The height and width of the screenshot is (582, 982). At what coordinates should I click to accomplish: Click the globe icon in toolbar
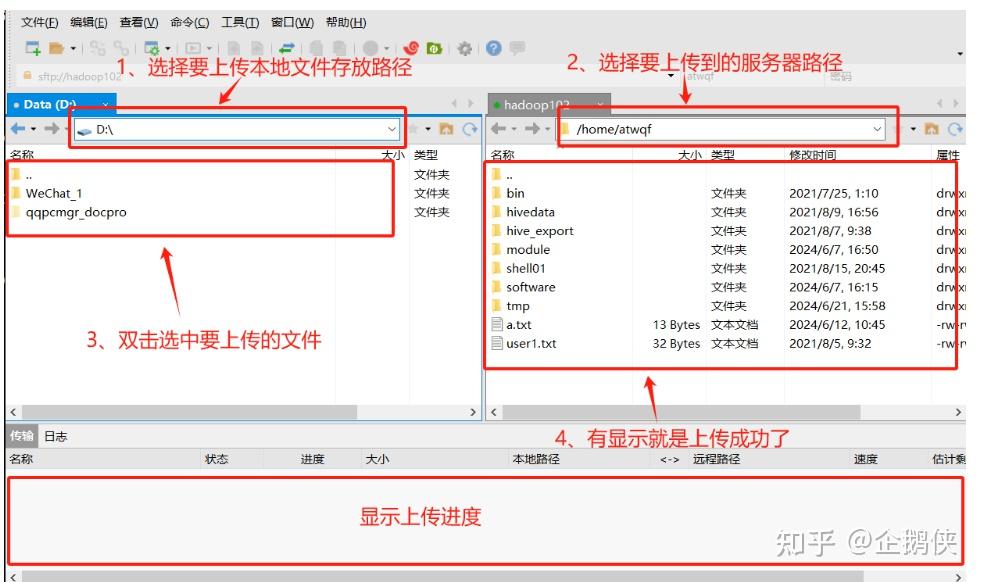371,48
